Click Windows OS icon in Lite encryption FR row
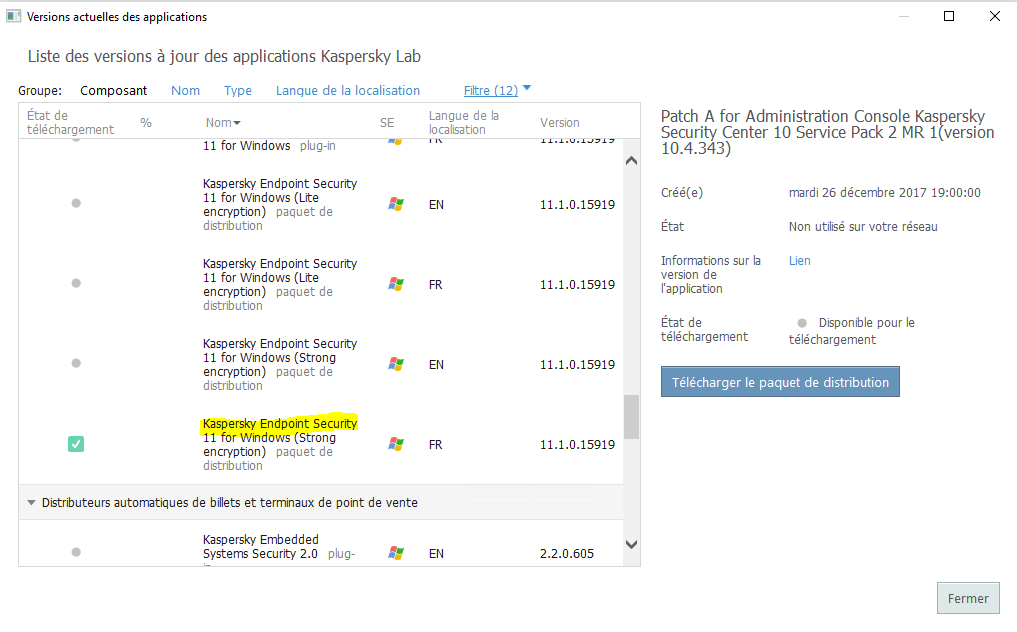Screen dimensions: 1017x632 tap(396, 284)
